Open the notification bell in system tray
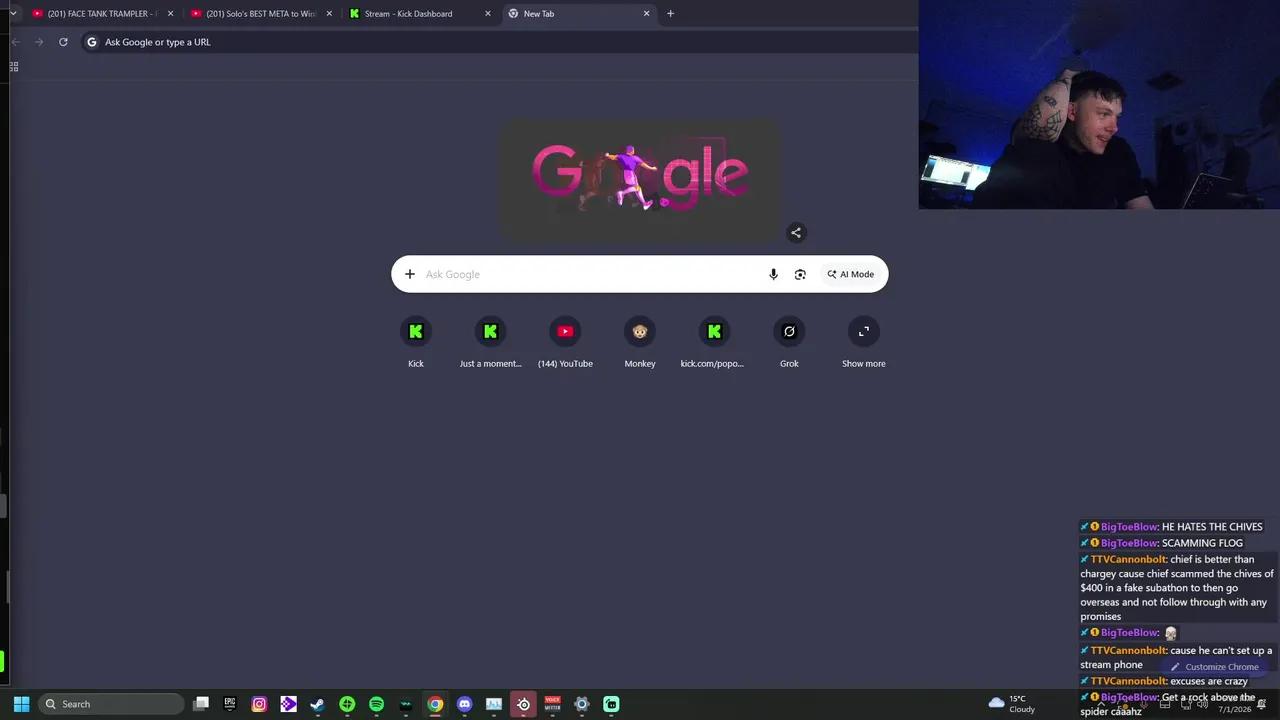Image resolution: width=1280 pixels, height=720 pixels. pyautogui.click(x=1262, y=704)
